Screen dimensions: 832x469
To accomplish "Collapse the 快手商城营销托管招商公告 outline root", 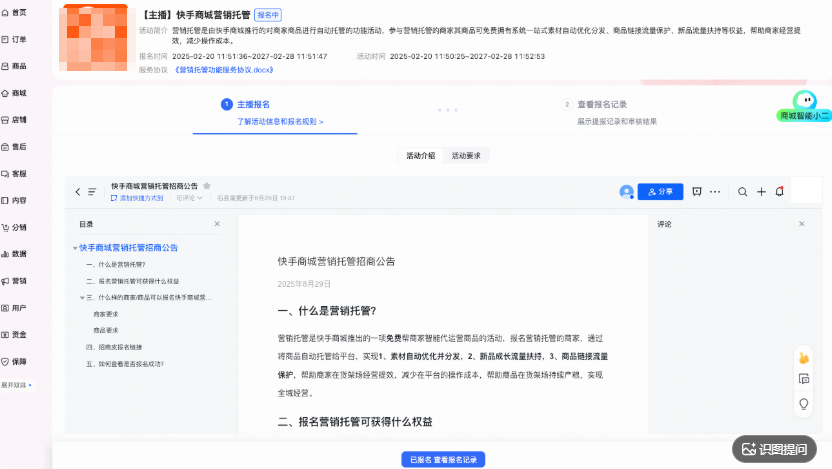I will (x=75, y=248).
